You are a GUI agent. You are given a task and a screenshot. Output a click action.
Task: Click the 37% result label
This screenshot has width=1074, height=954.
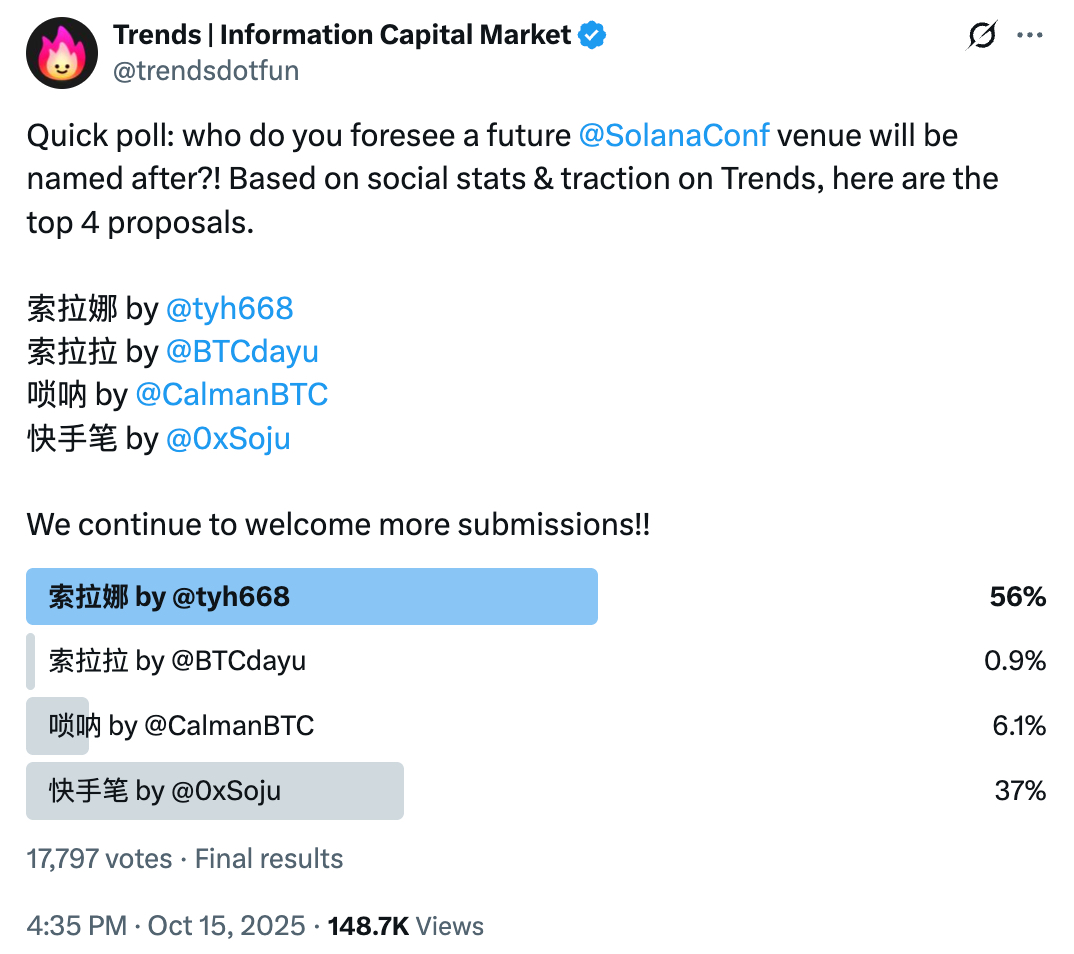click(1020, 791)
